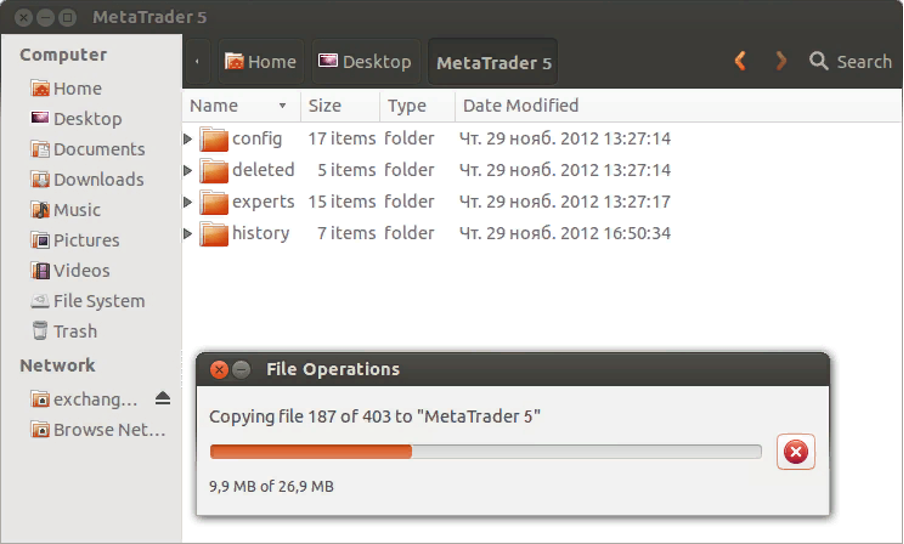Open Browse Network in sidebar

[97, 430]
